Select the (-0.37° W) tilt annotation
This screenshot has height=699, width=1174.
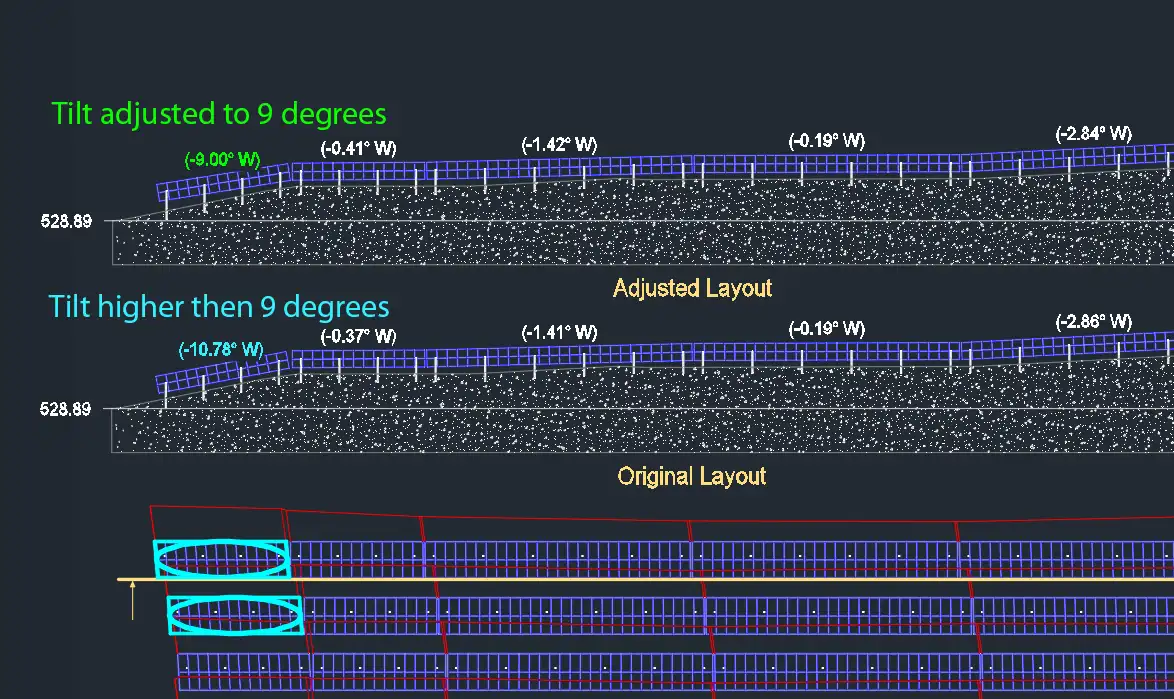tap(358, 336)
